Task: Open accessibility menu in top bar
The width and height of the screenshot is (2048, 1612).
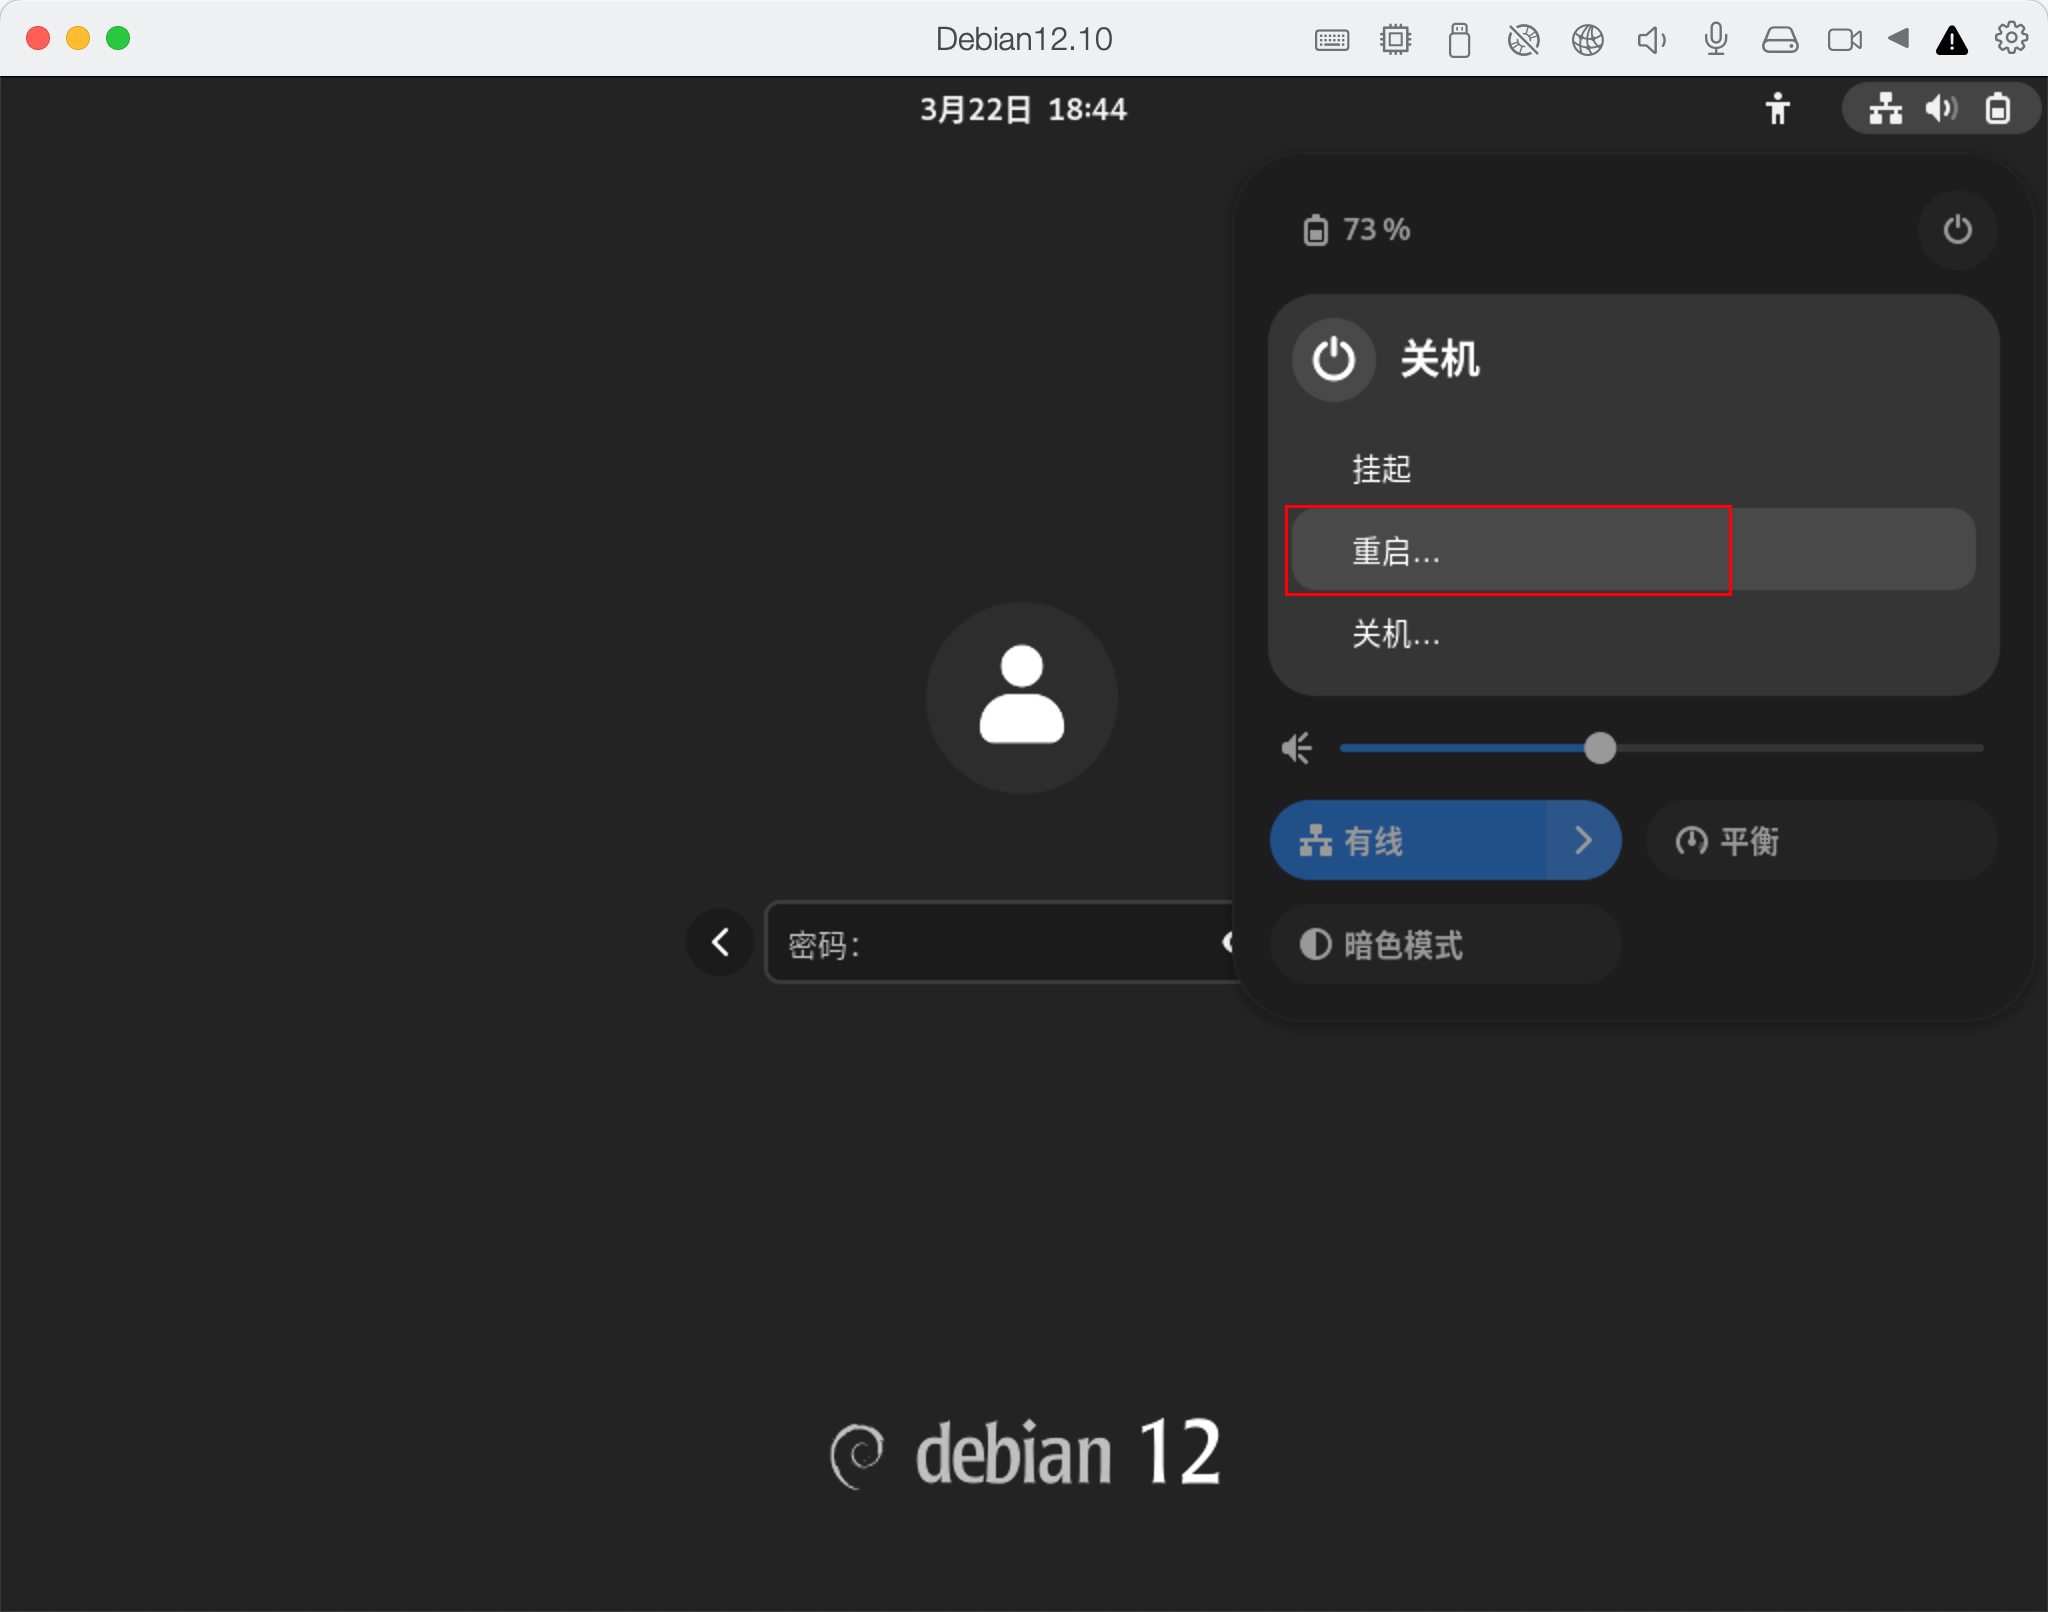Action: pyautogui.click(x=1777, y=108)
